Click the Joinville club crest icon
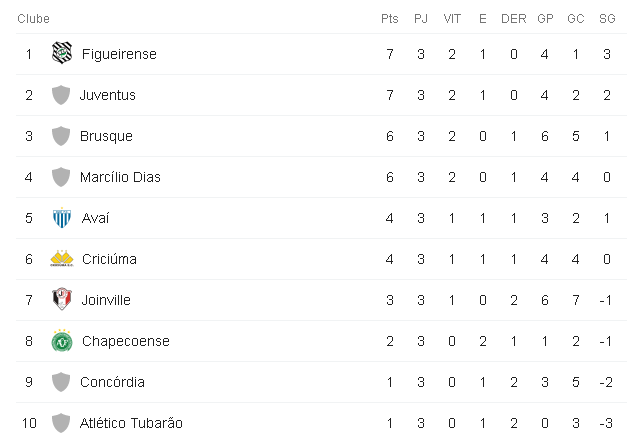627x444 pixels. (62, 299)
